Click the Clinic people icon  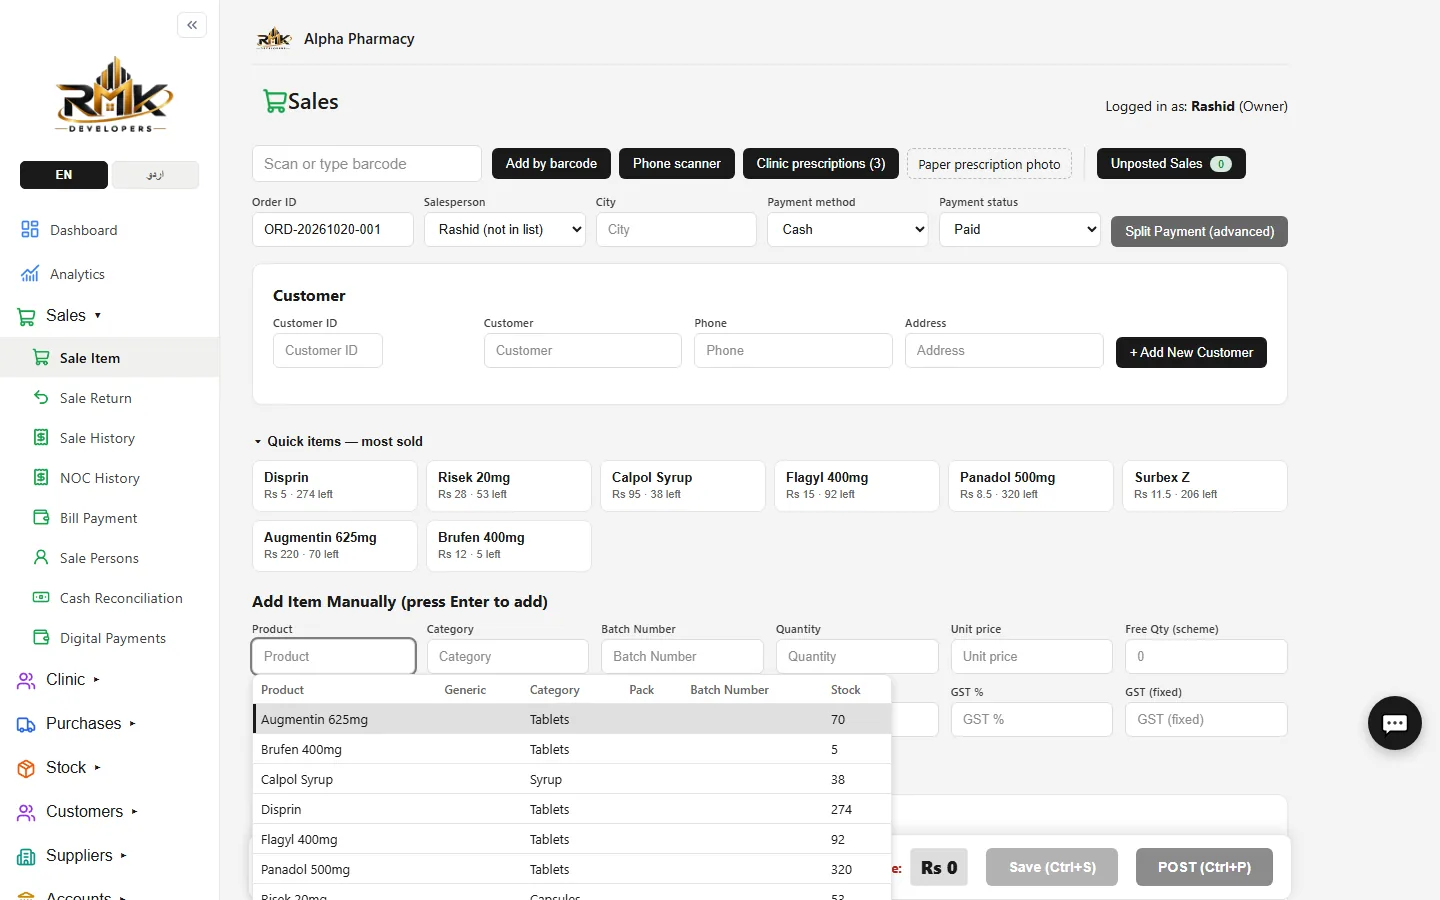[x=26, y=680]
